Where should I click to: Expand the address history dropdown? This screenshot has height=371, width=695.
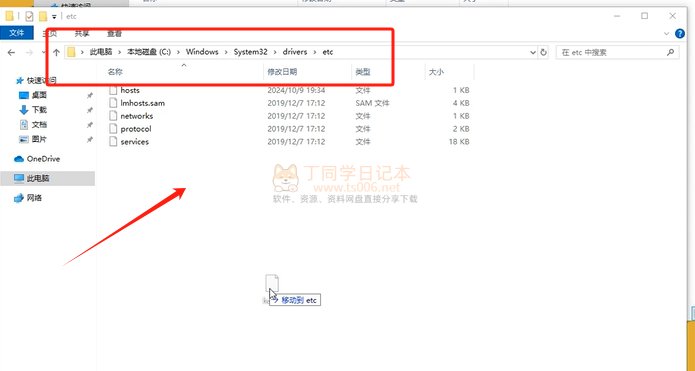coord(533,52)
